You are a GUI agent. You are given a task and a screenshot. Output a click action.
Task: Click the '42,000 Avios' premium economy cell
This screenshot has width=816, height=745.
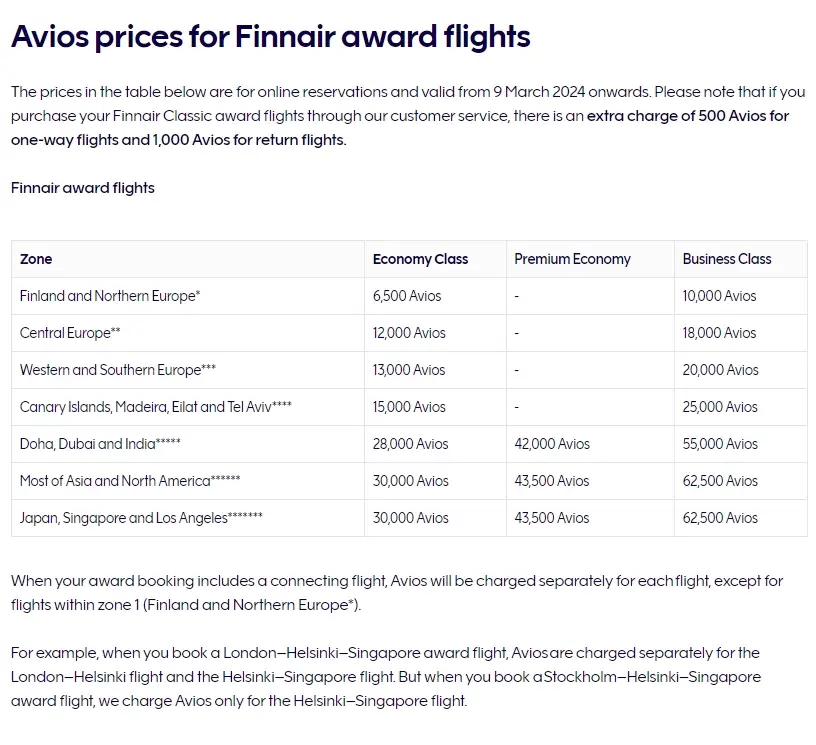click(x=552, y=444)
